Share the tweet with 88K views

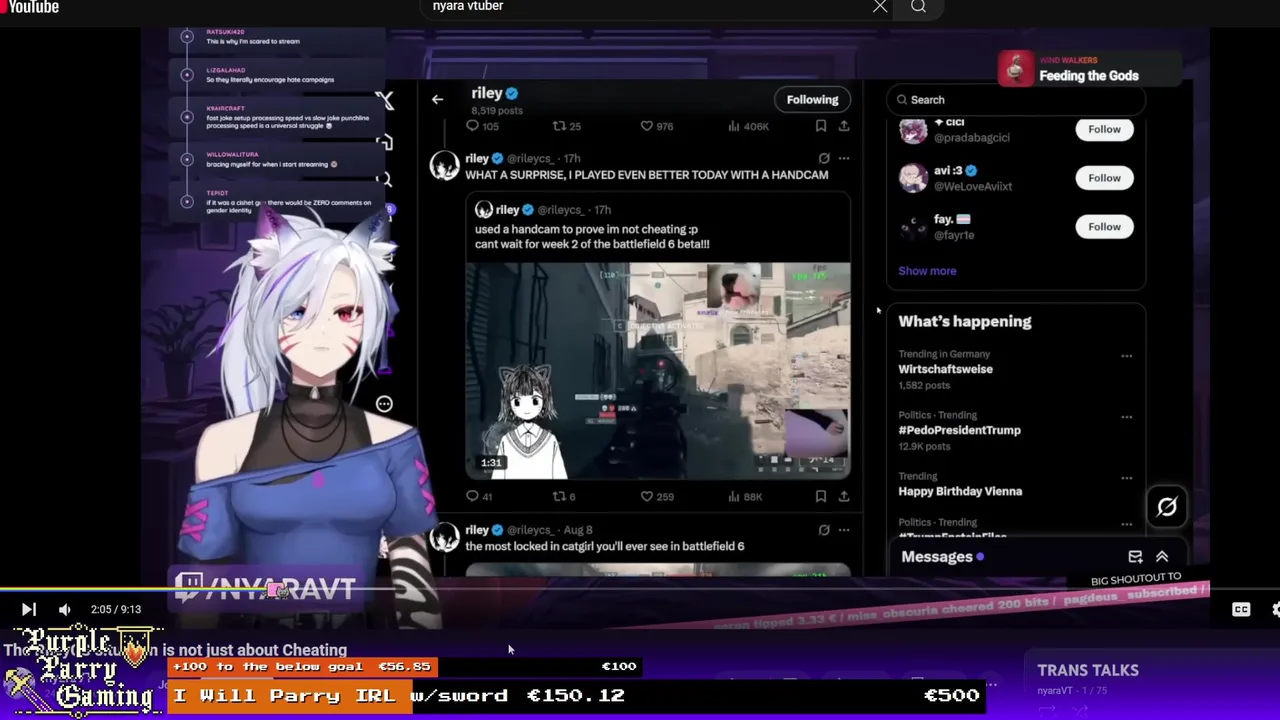click(x=844, y=496)
